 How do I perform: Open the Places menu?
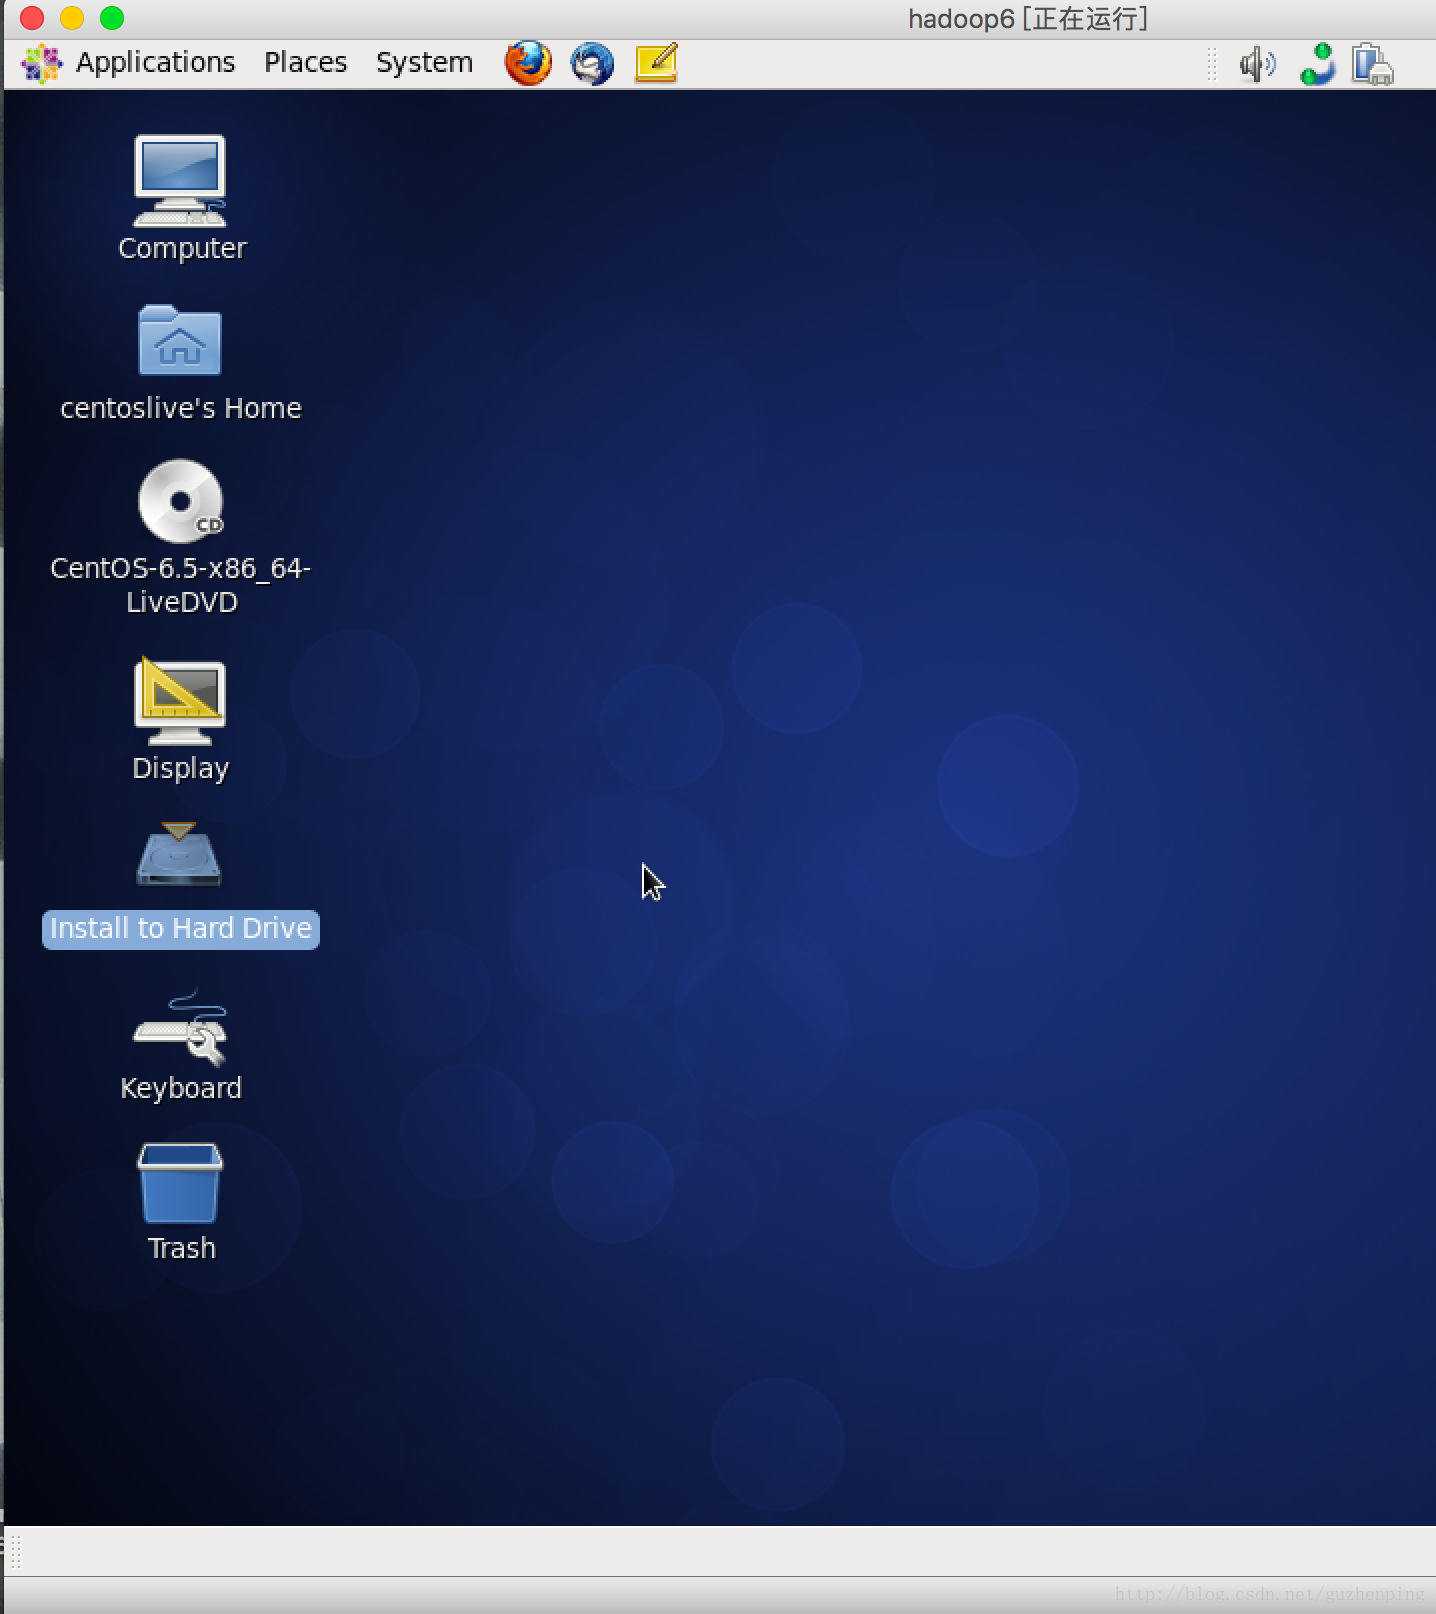(x=305, y=62)
